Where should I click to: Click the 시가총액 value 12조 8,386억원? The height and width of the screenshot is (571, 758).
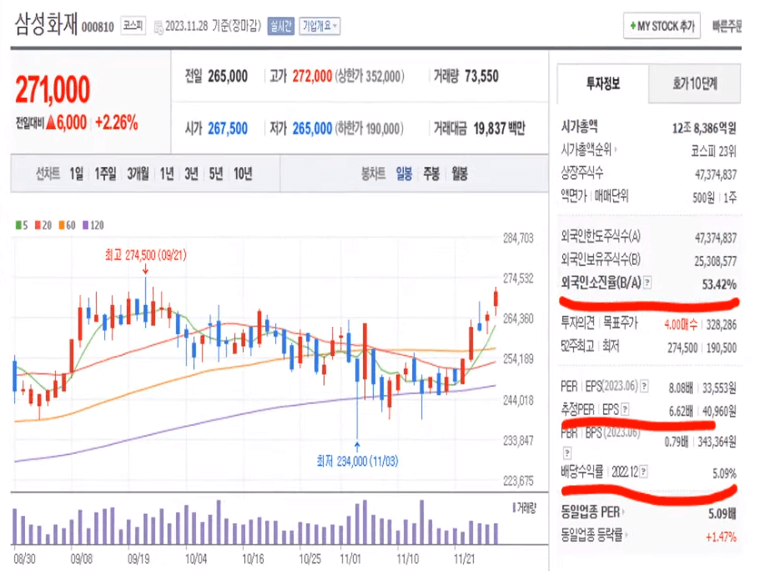click(704, 128)
